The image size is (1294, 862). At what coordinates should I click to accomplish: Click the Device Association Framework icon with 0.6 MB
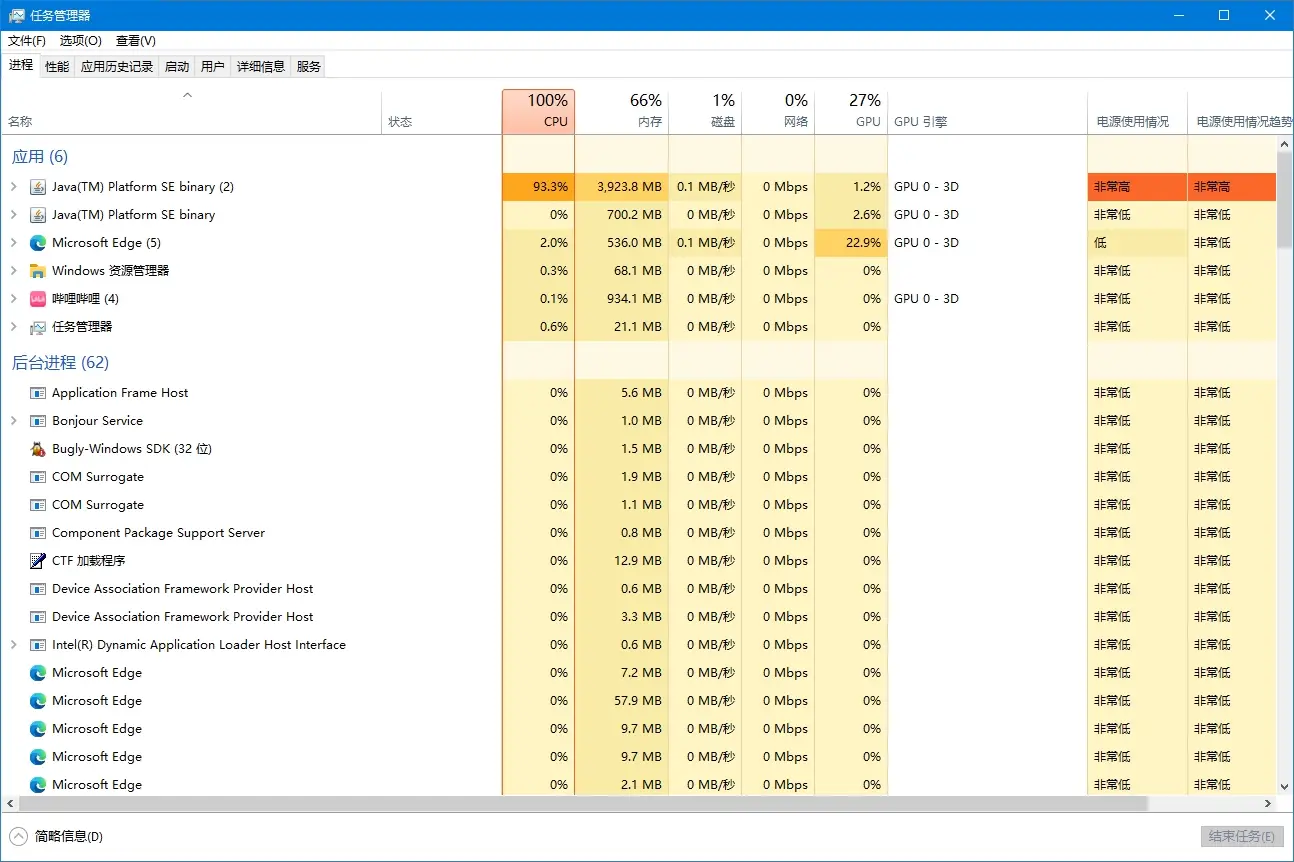pyautogui.click(x=38, y=589)
